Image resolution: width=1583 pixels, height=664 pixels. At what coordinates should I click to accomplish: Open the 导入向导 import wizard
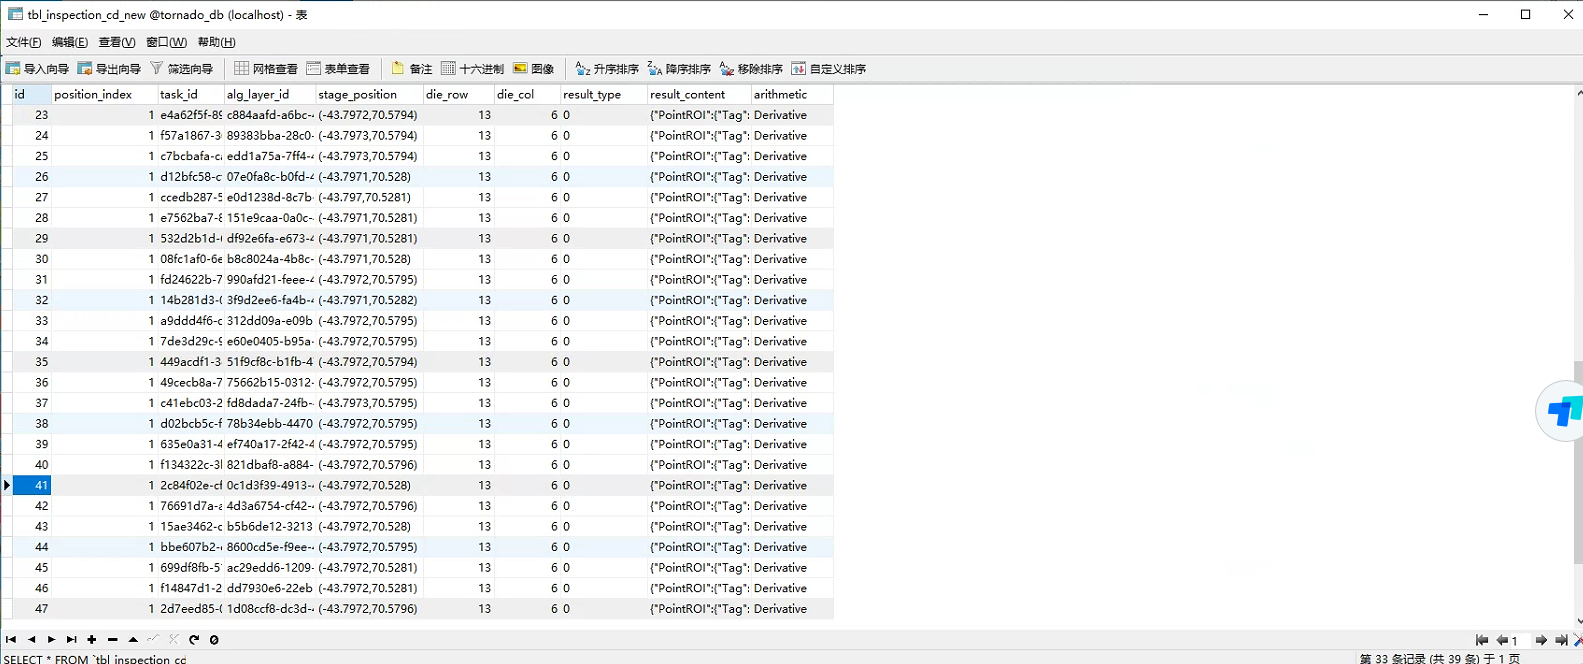coord(37,69)
